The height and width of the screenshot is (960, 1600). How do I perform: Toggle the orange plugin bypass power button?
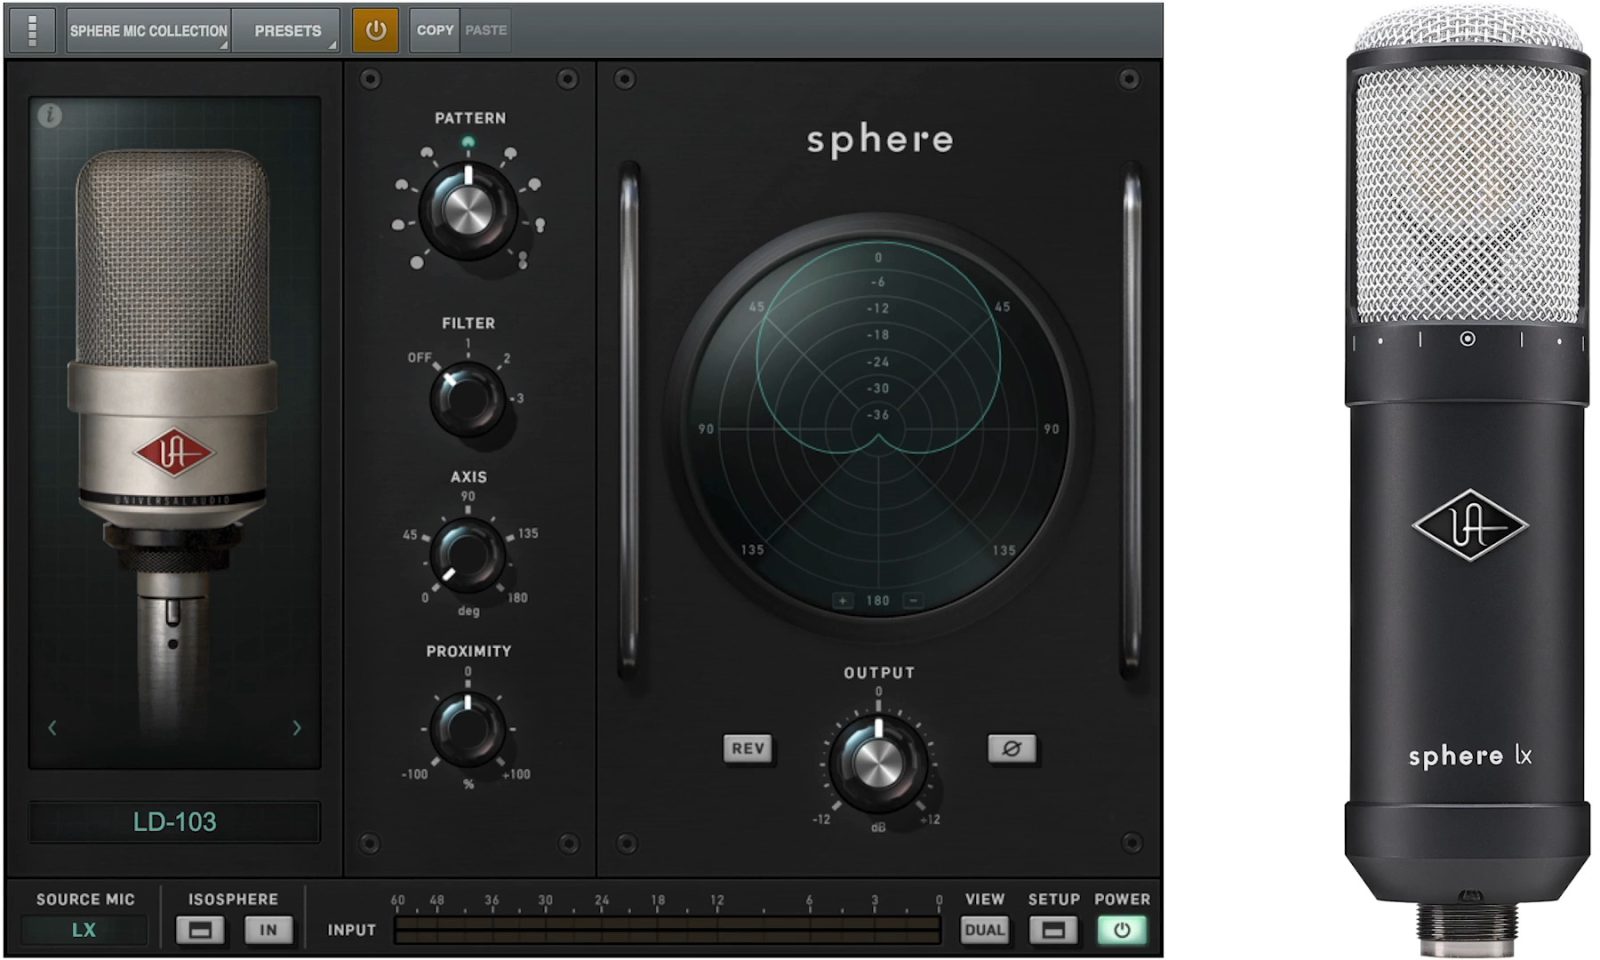[375, 30]
